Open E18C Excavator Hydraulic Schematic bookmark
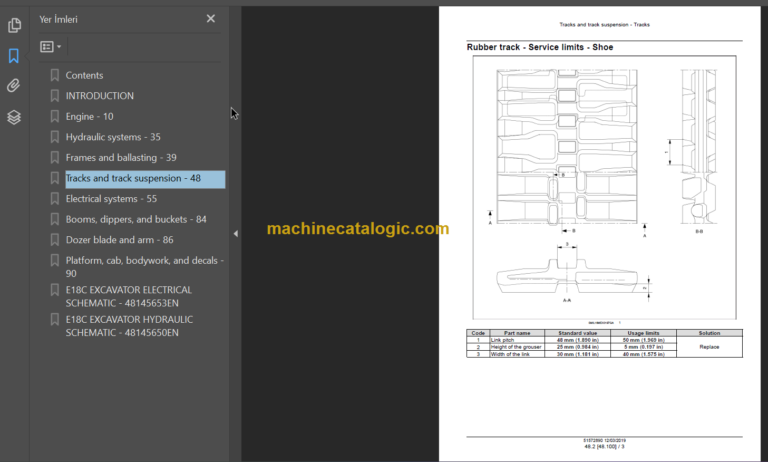Image resolution: width=768 pixels, height=462 pixels. pos(129,326)
